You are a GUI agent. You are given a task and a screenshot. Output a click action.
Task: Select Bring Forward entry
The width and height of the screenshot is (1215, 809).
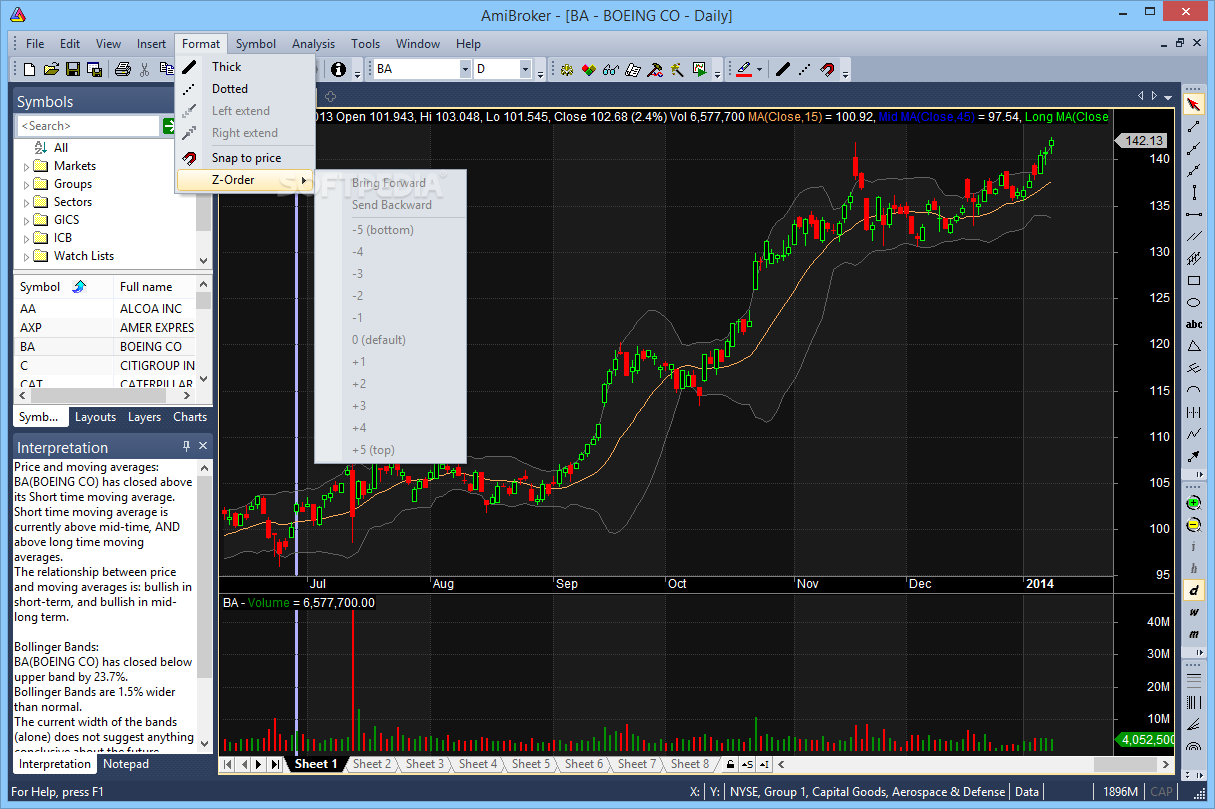pyautogui.click(x=390, y=183)
